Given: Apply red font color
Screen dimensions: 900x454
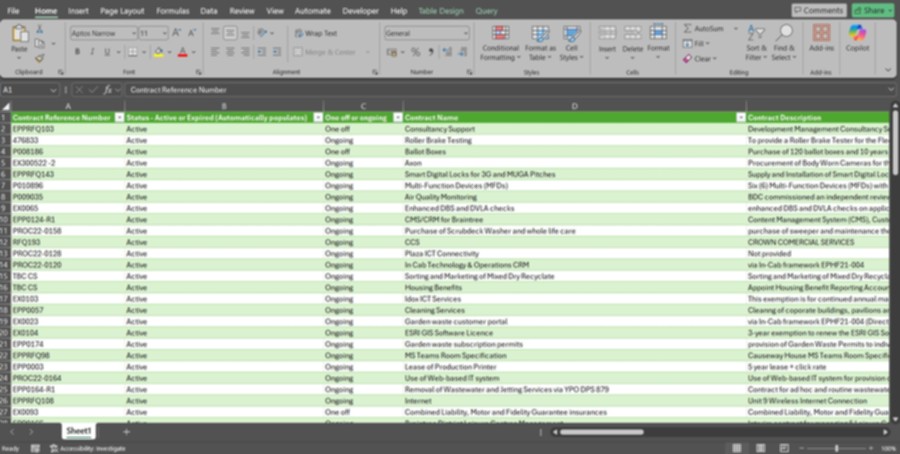Looking at the screenshot, I should pos(183,52).
